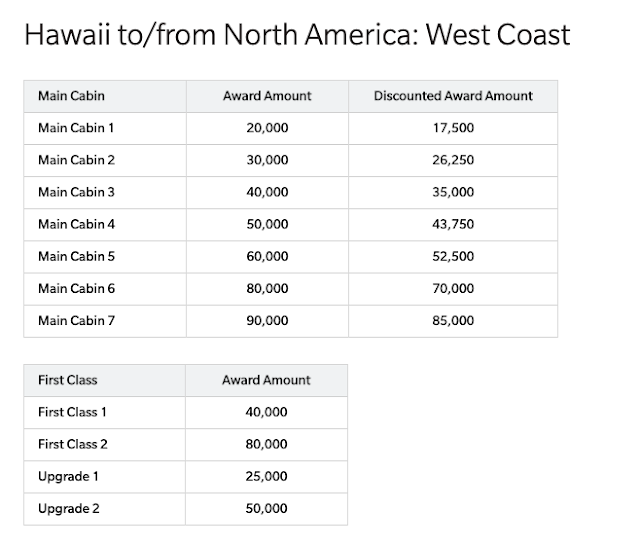Select the Main Cabin 3 row label
Screen dimensions: 640x547
coord(76,192)
